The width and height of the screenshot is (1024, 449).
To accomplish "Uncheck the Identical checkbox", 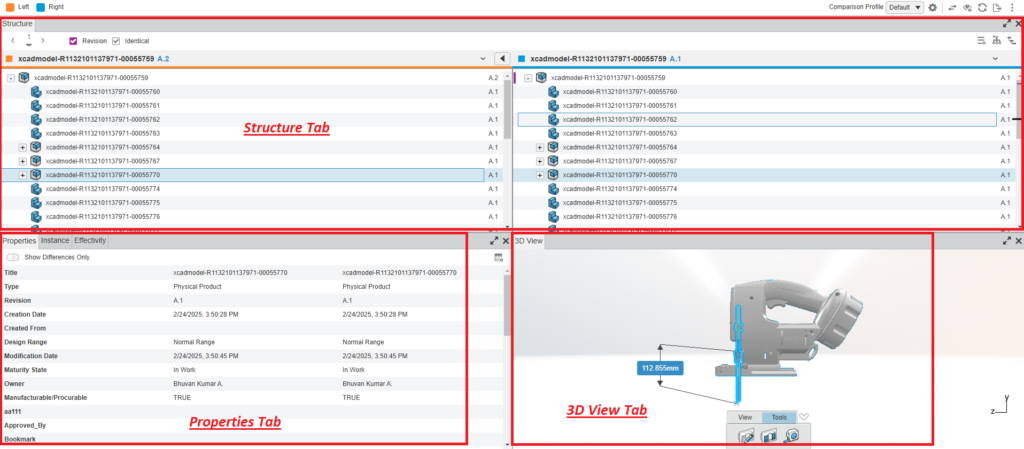I will [x=116, y=41].
